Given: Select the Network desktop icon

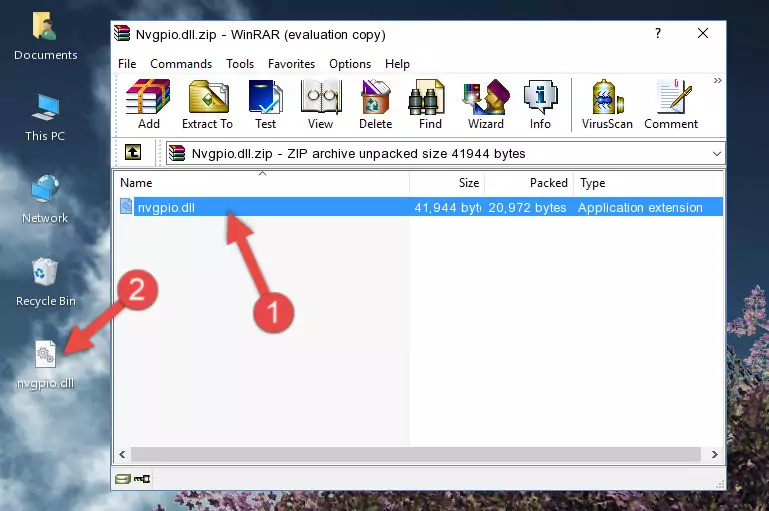Looking at the screenshot, I should click(45, 199).
